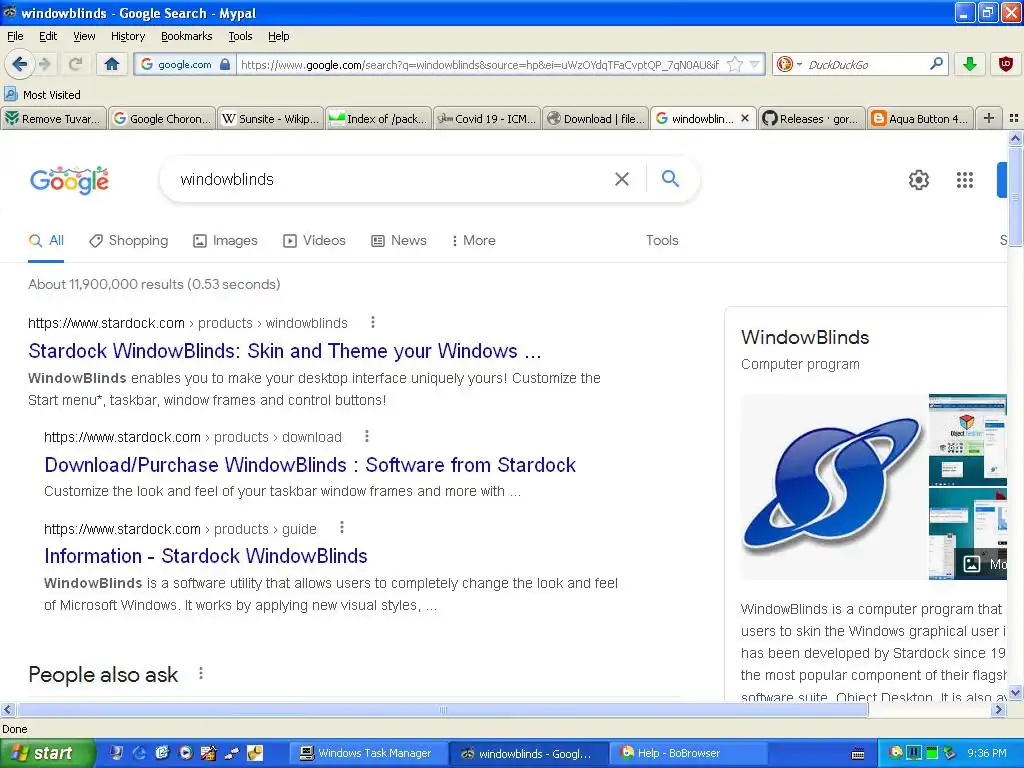Screen dimensions: 1024x768
Task: Open the Most Visited bookmarks folder
Action: [x=43, y=95]
